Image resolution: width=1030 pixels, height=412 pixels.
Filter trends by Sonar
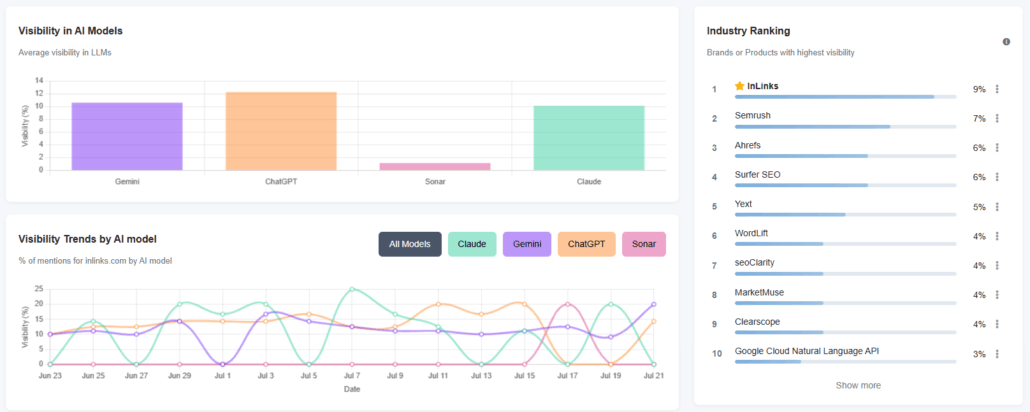point(644,244)
